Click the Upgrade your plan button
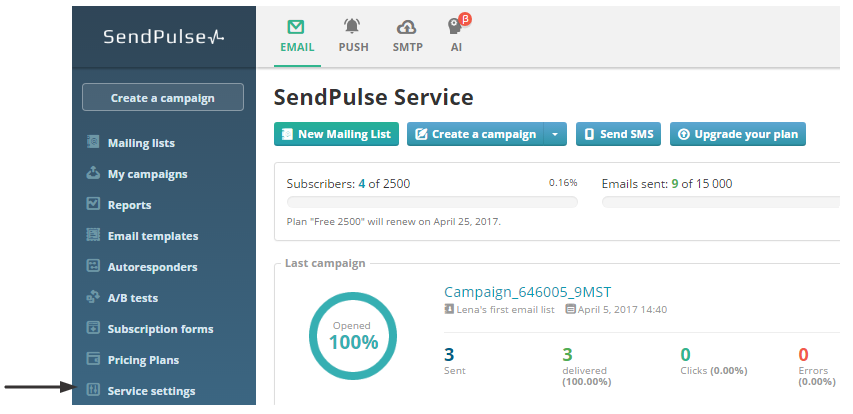 [738, 134]
